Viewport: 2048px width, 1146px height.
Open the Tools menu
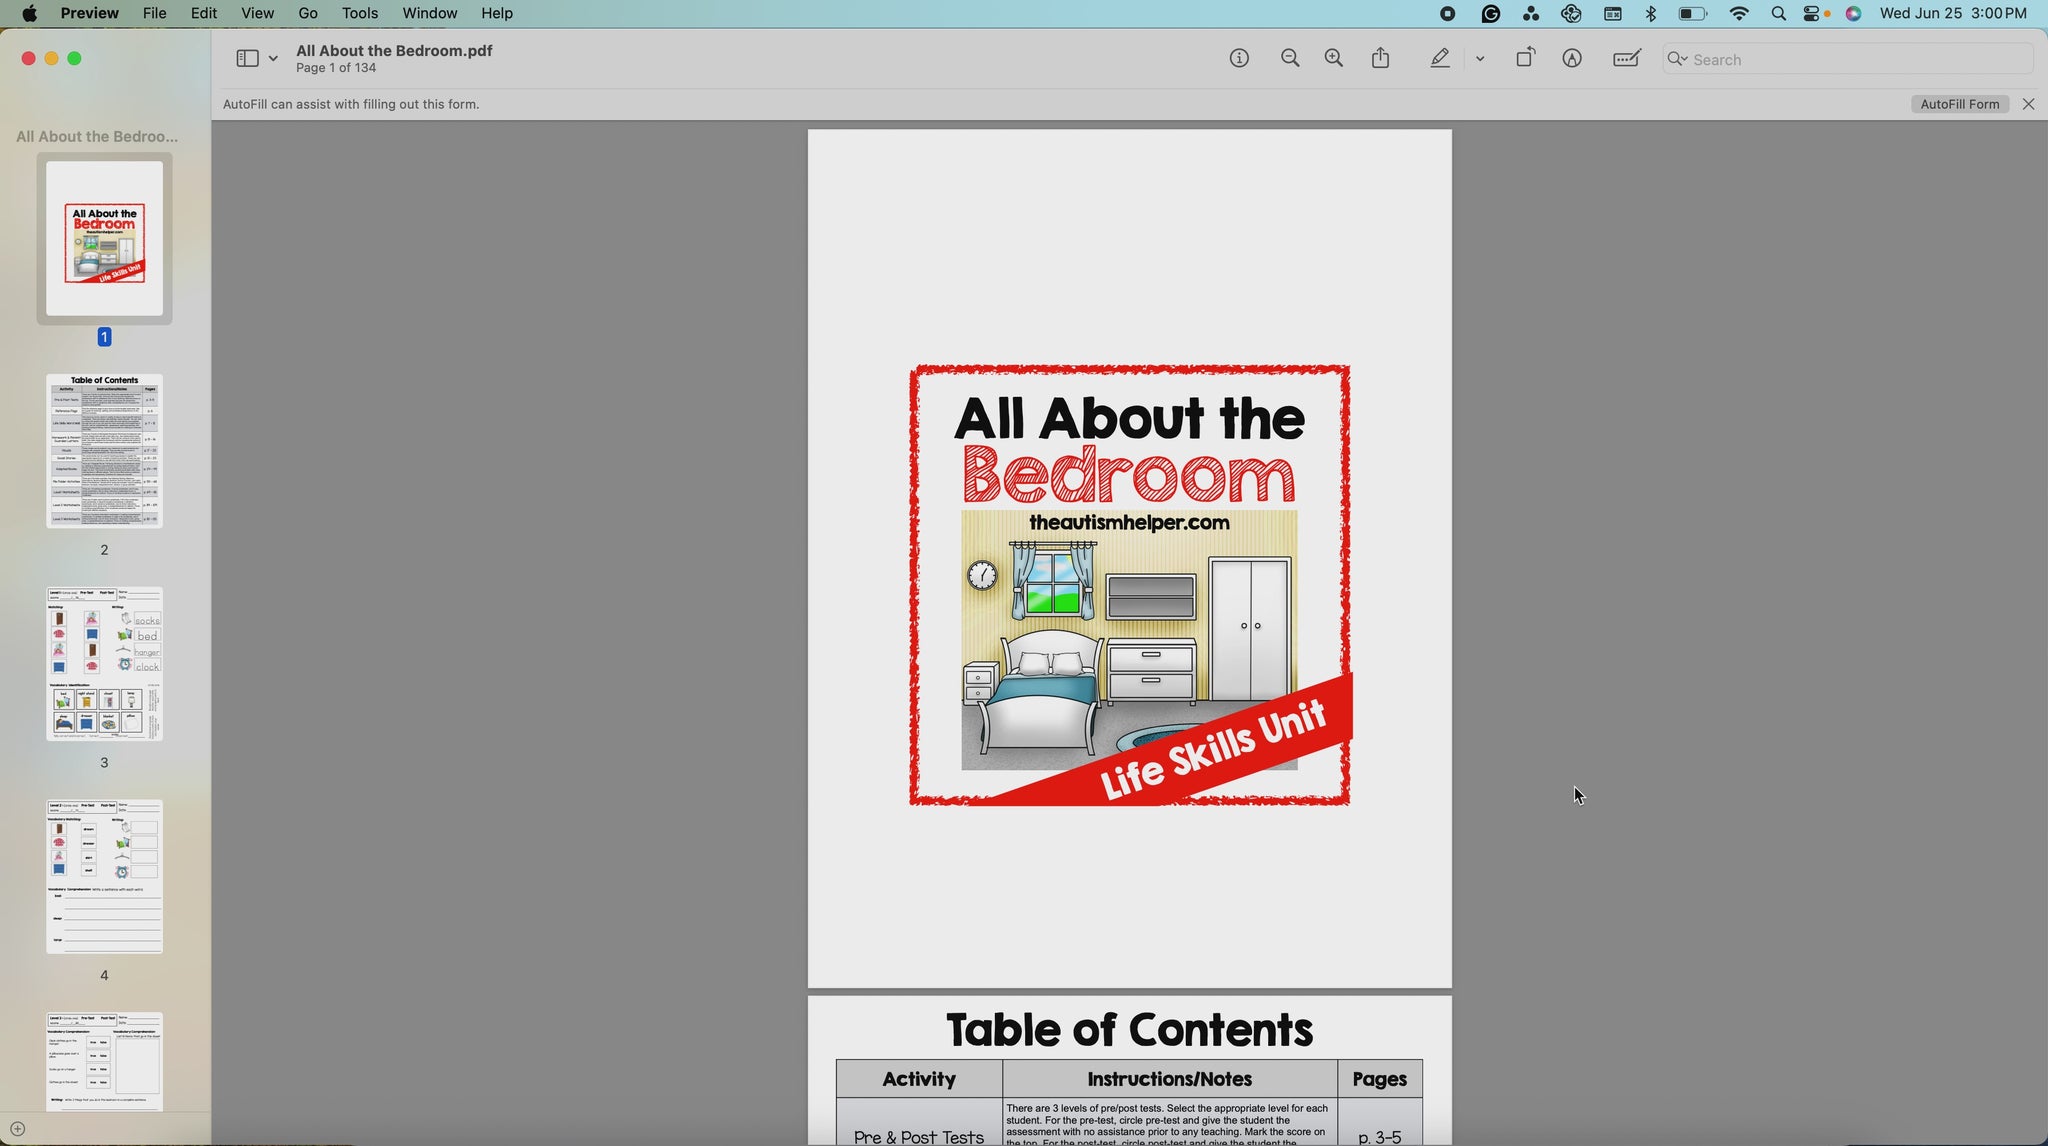[x=360, y=13]
